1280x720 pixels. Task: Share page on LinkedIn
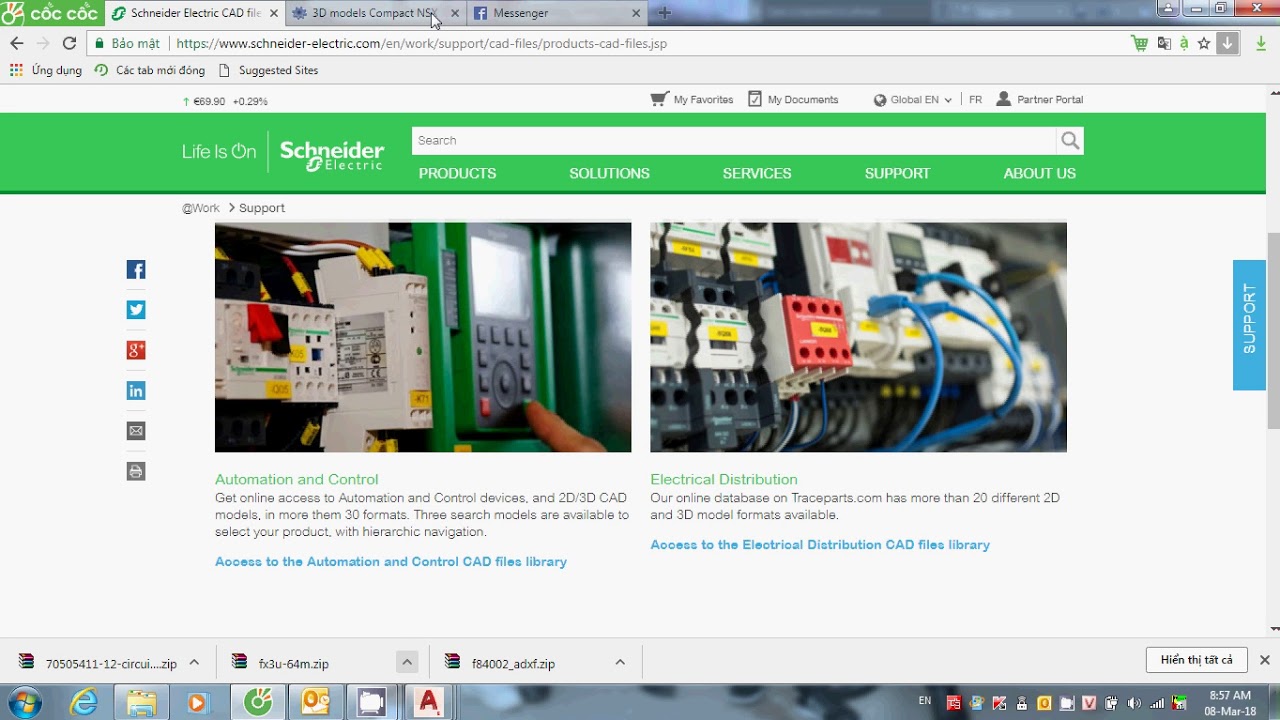[x=136, y=391]
